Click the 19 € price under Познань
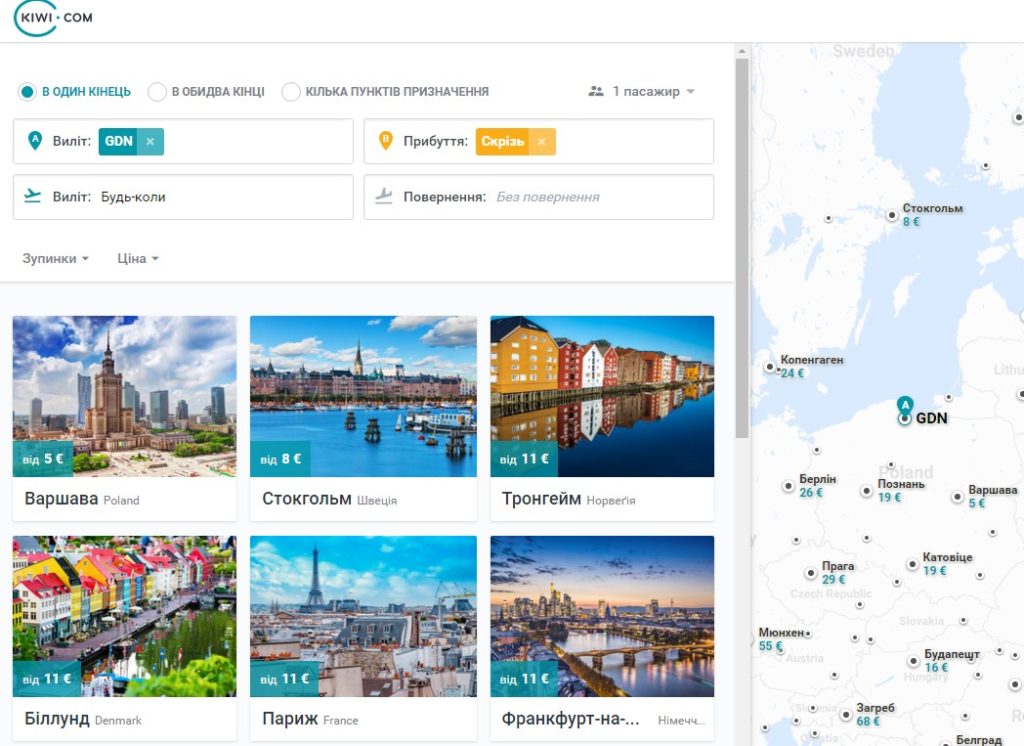1024x746 pixels. (889, 497)
